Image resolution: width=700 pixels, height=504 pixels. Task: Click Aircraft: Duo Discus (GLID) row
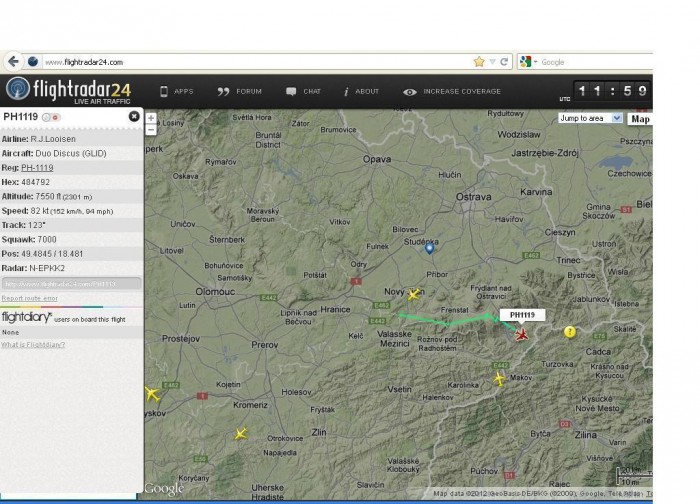[x=71, y=154]
